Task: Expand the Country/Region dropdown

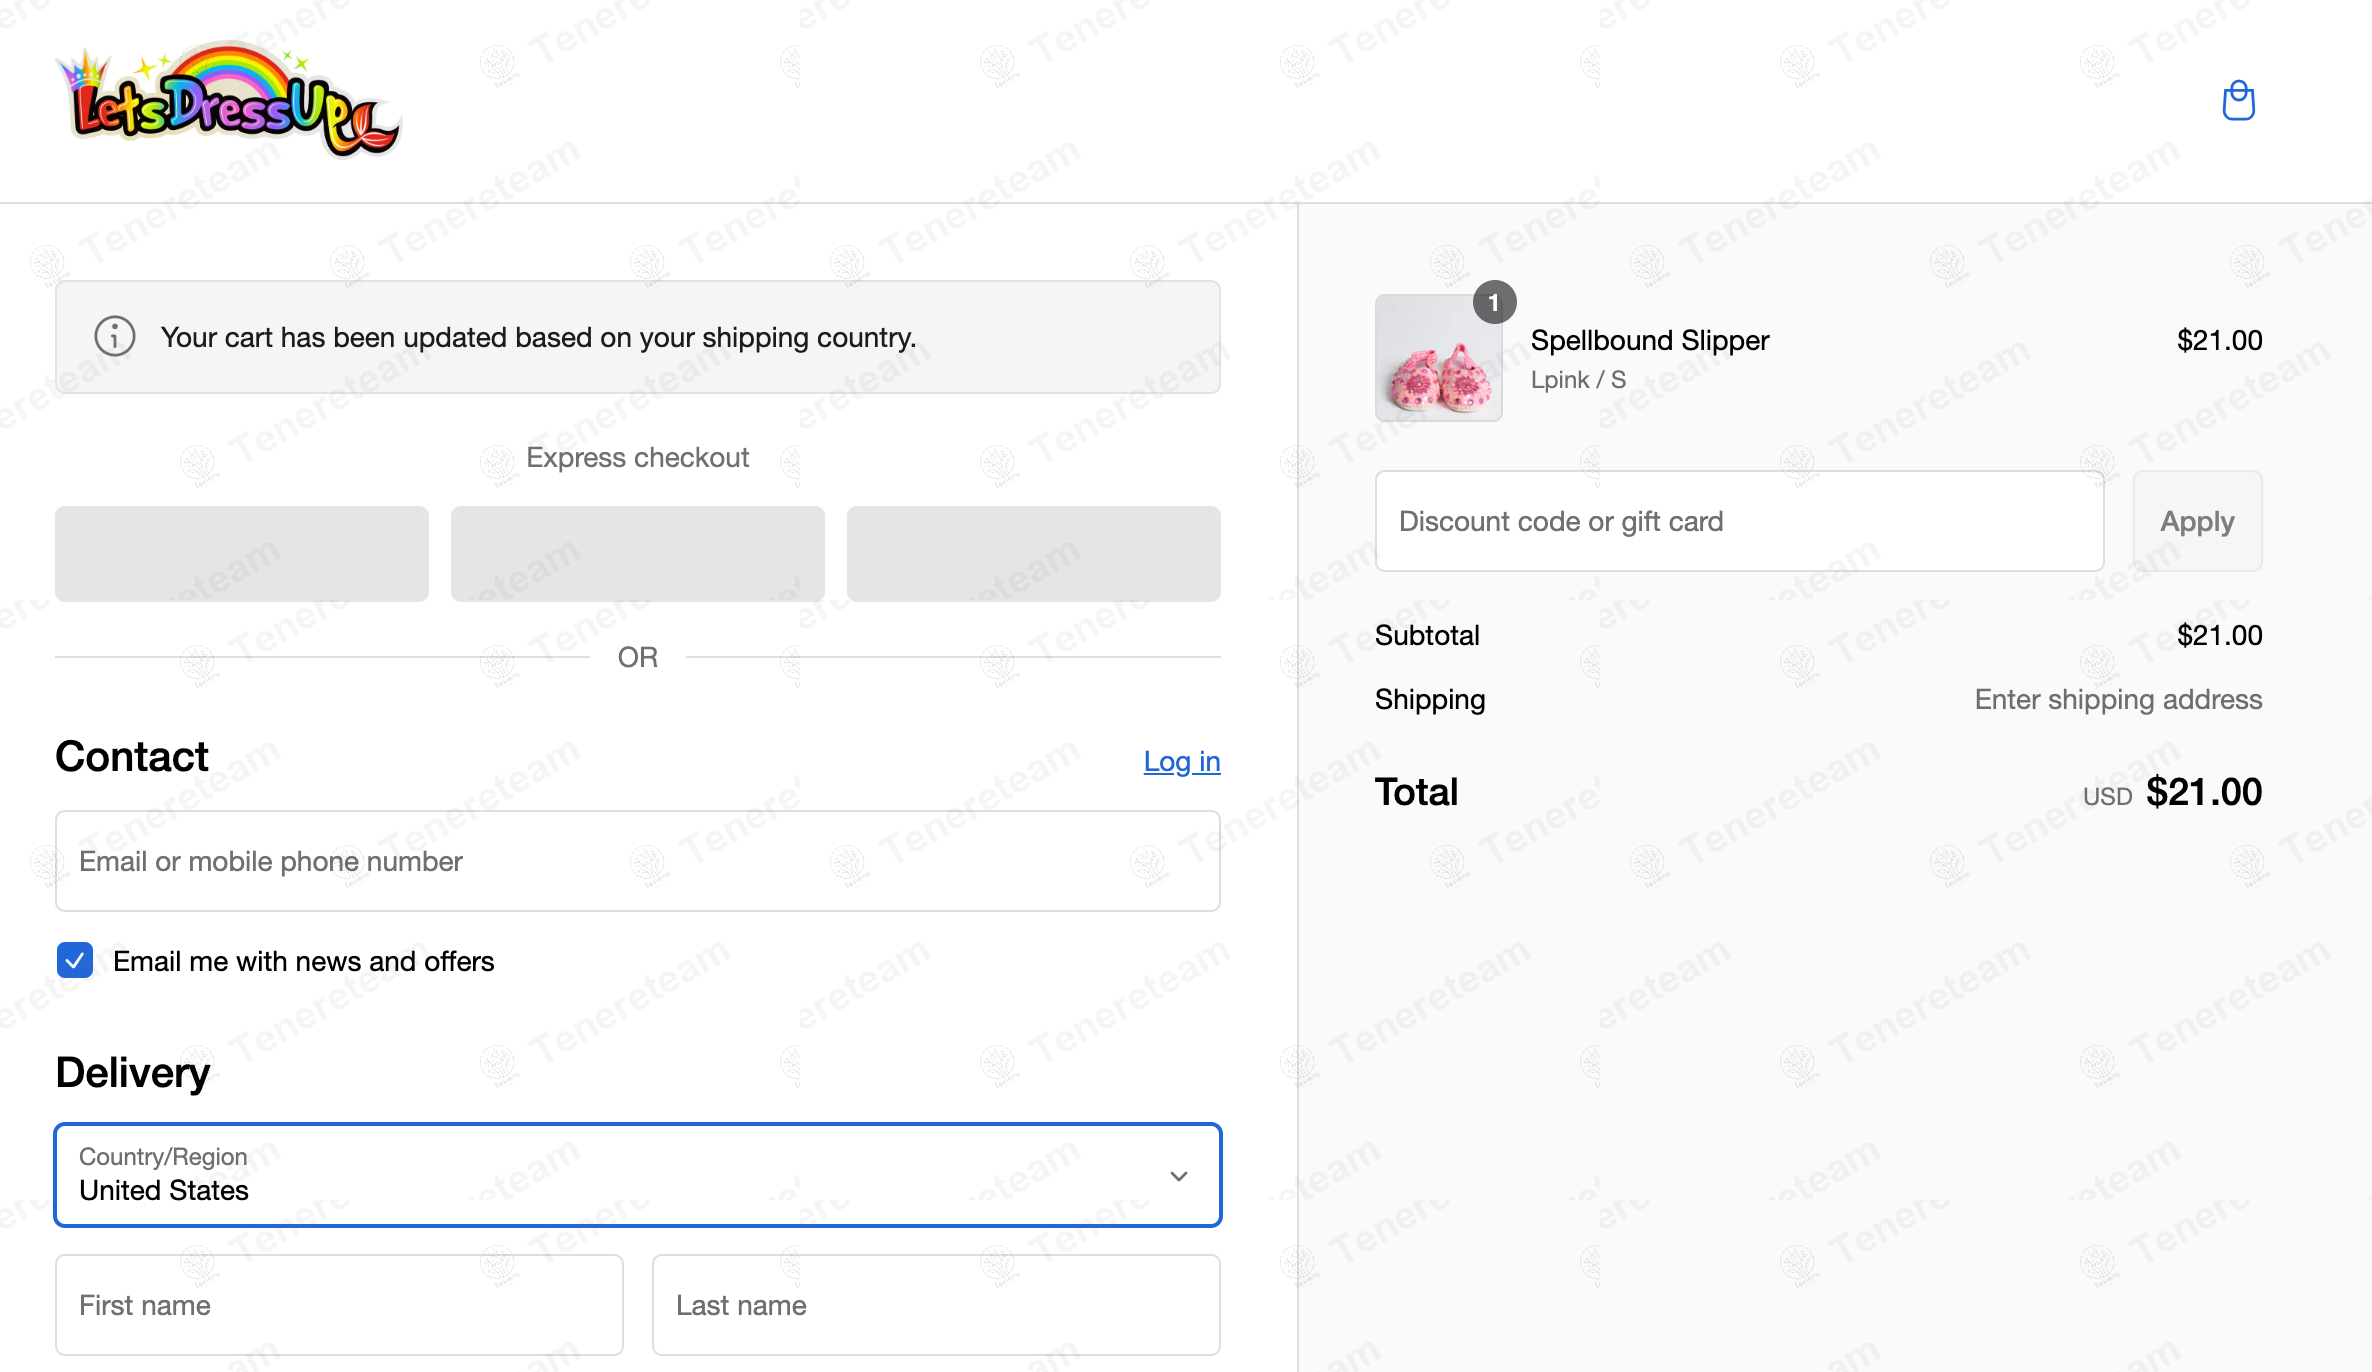Action: pos(638,1175)
